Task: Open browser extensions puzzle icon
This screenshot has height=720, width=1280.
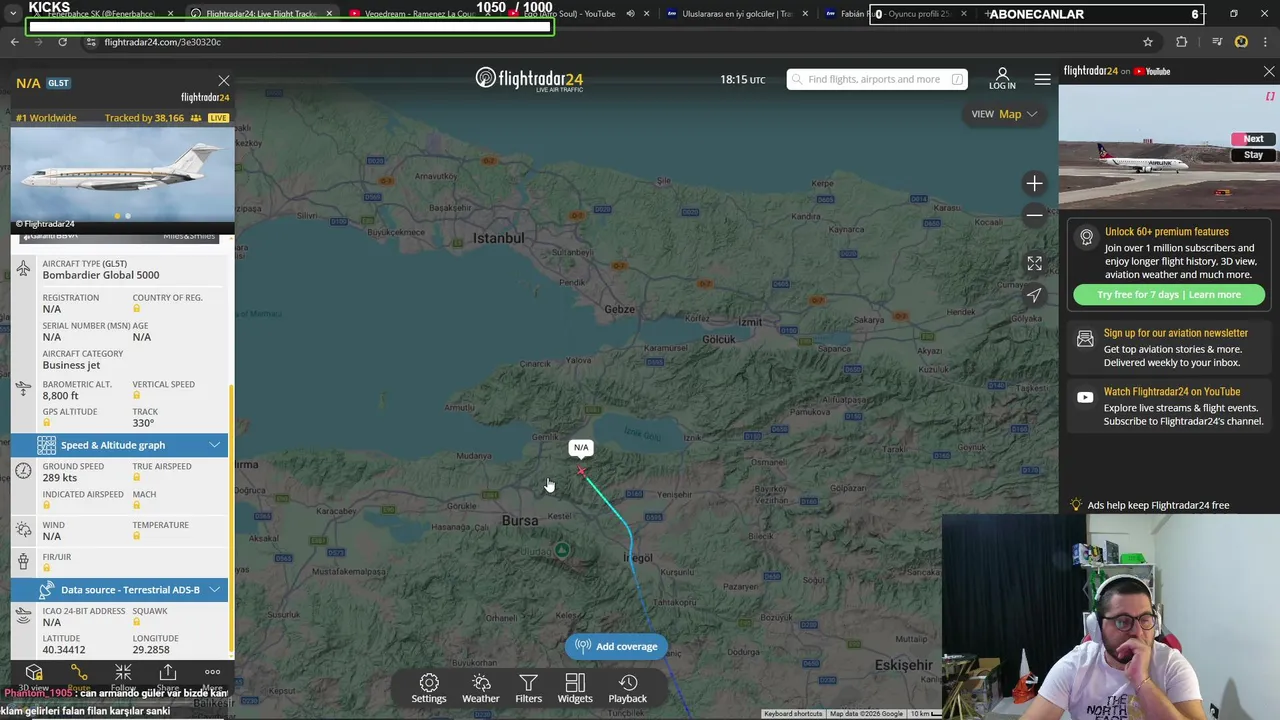Action: click(x=1182, y=42)
